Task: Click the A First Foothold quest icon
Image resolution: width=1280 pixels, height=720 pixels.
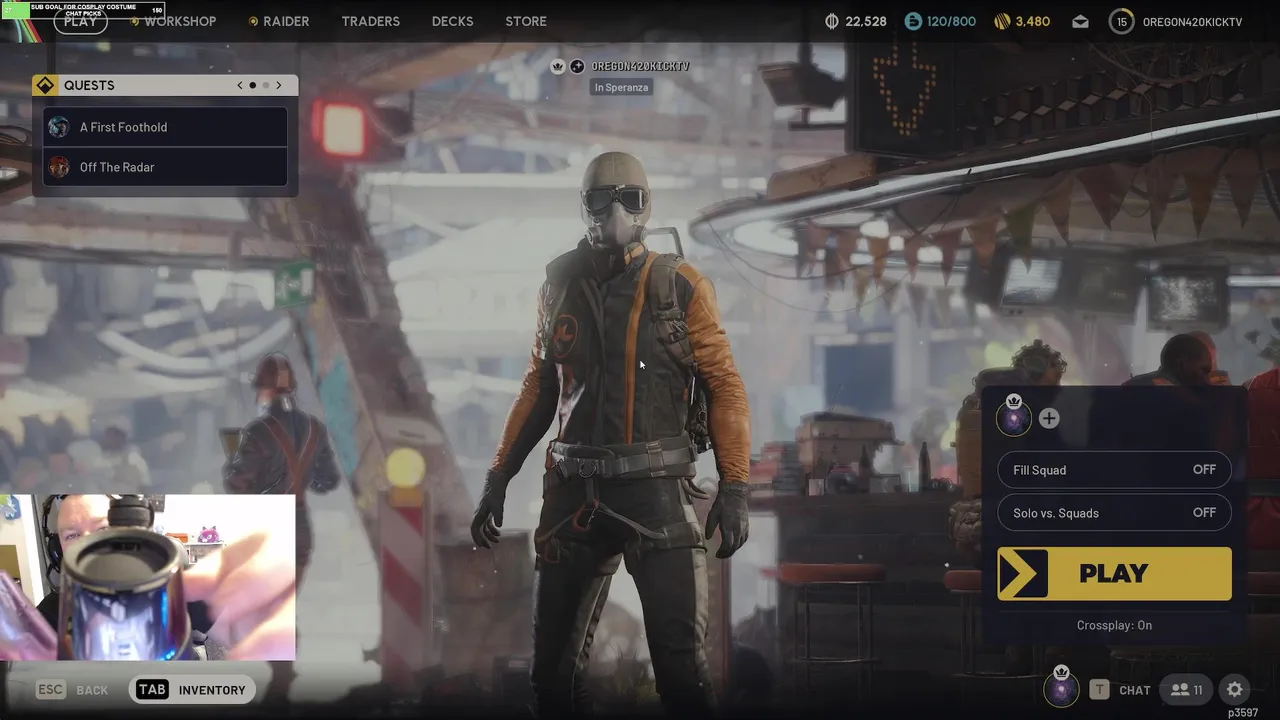Action: (59, 127)
